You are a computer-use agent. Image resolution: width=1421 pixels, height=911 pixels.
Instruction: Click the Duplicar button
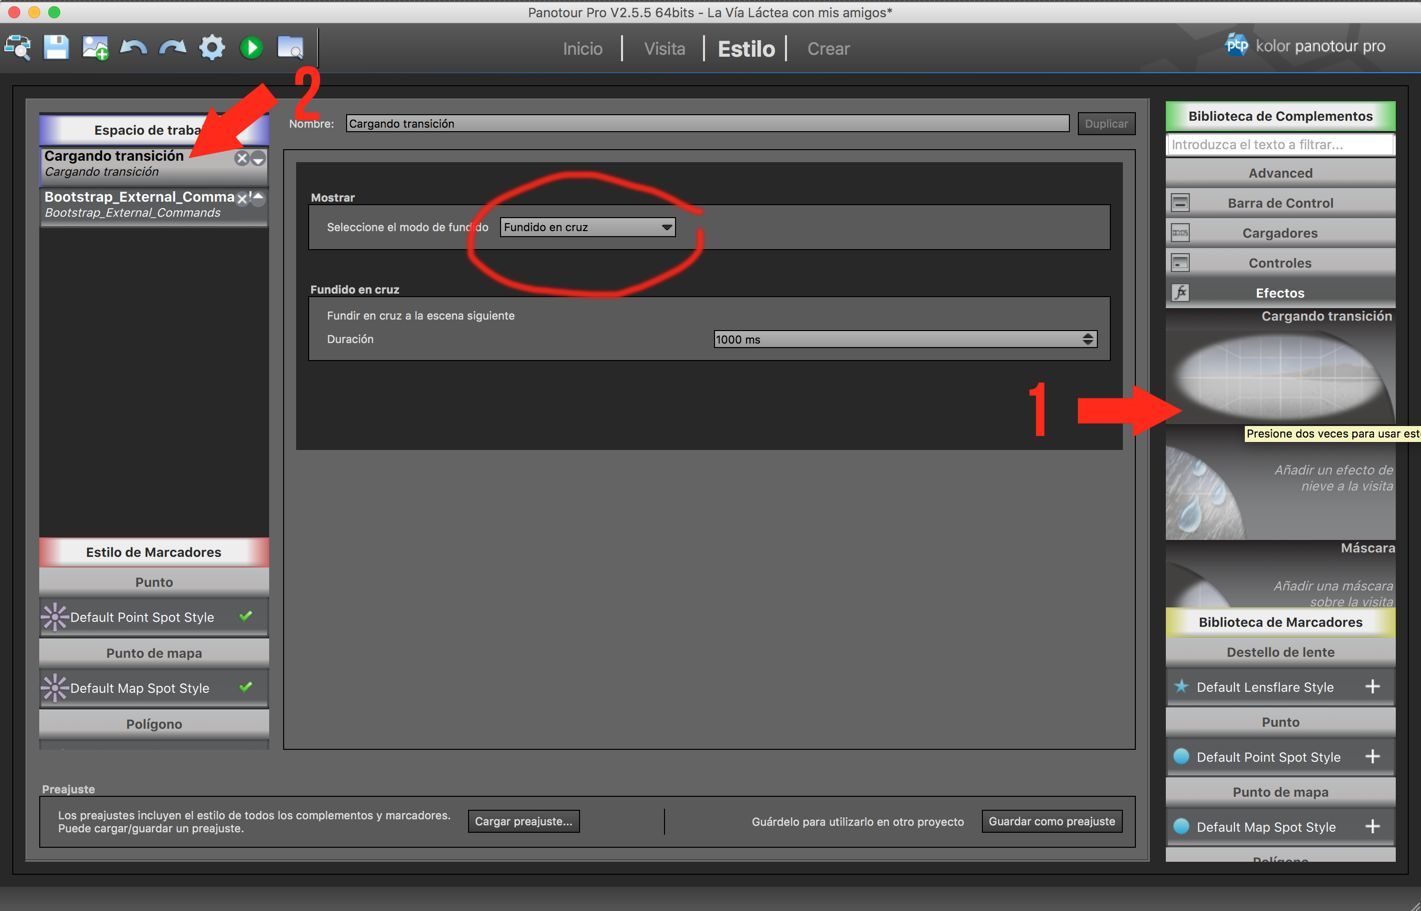(1106, 124)
